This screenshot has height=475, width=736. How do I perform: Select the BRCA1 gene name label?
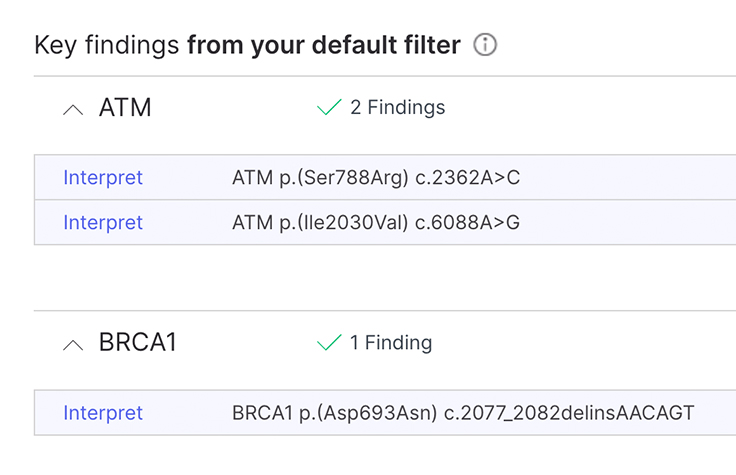[x=138, y=343]
